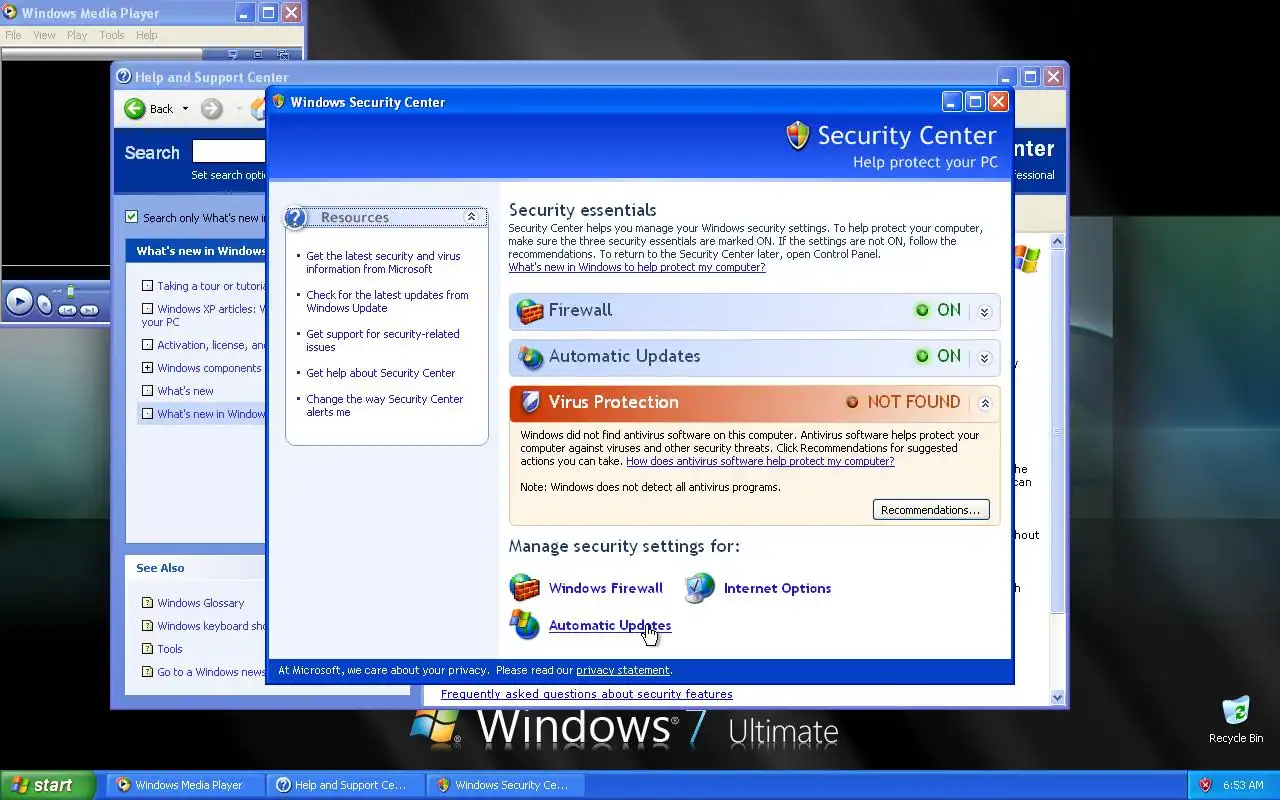Open Get the latest security and virus information
The image size is (1280, 800).
[x=383, y=262]
